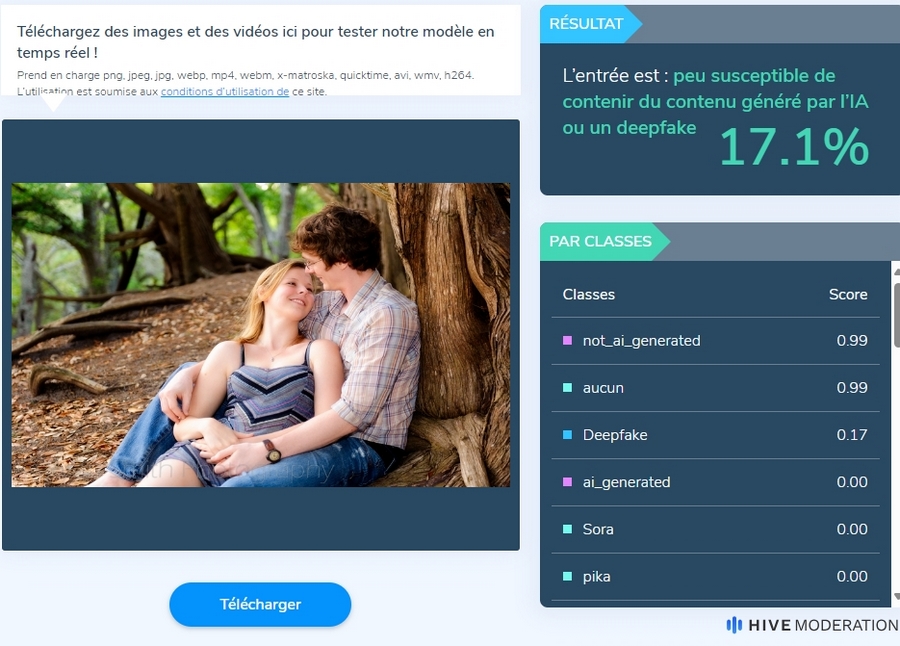
Task: Click the Sora class row label
Action: click(x=598, y=529)
